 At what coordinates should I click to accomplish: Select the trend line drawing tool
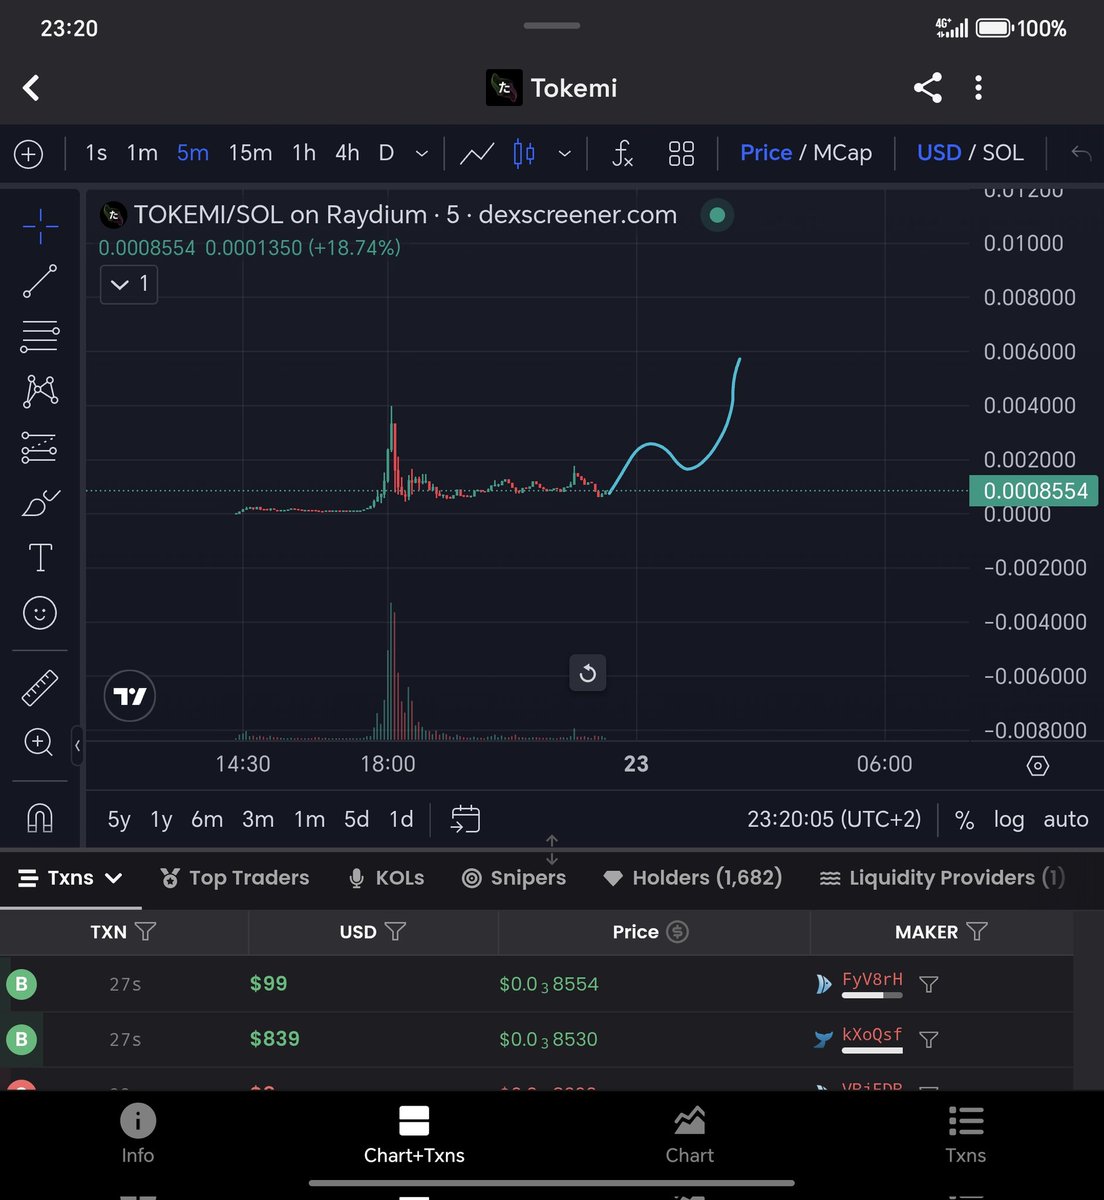pos(40,282)
